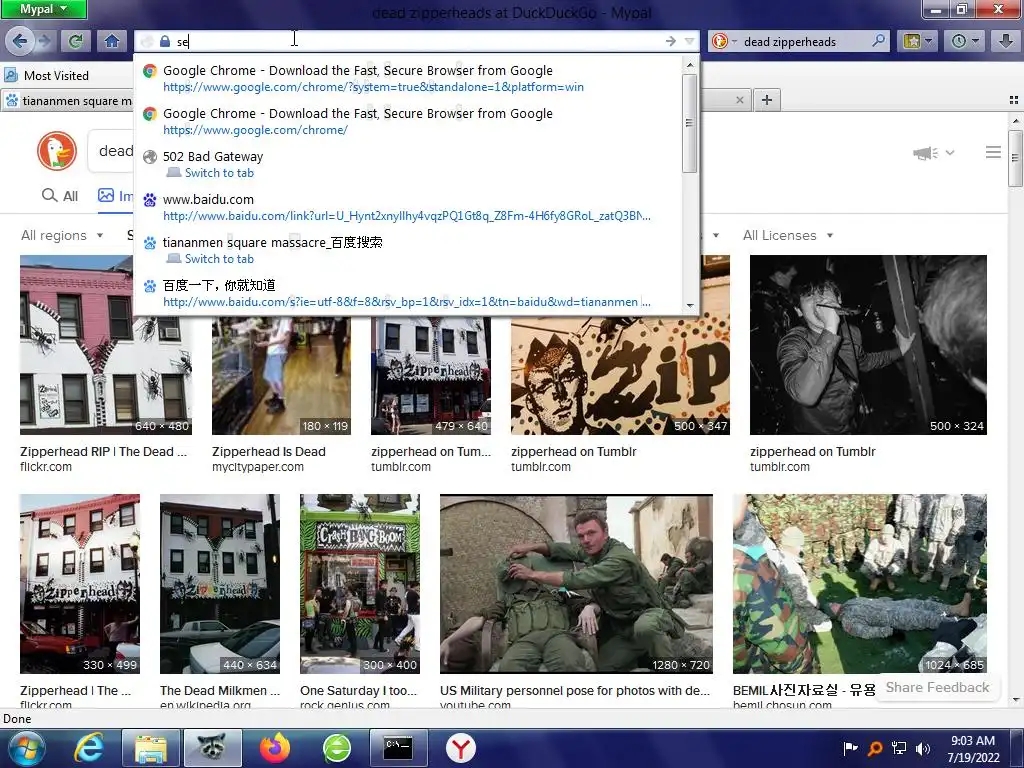Switch to the 502 Bad Gateway tab

(x=409, y=165)
